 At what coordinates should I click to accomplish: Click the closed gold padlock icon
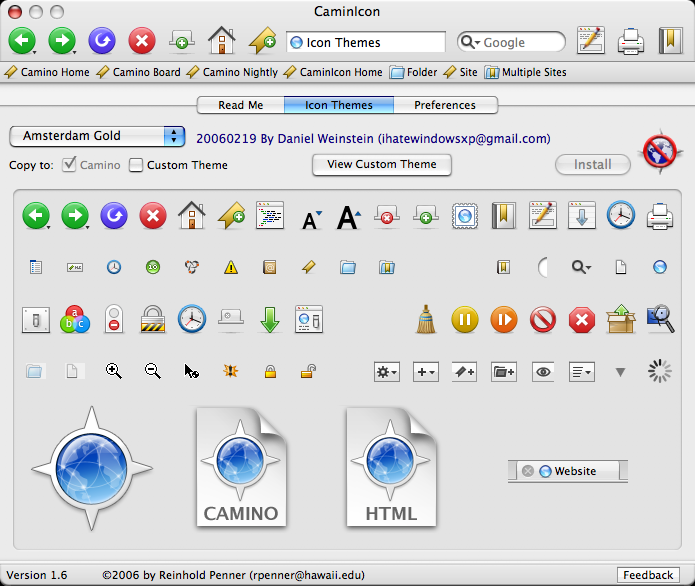(270, 371)
